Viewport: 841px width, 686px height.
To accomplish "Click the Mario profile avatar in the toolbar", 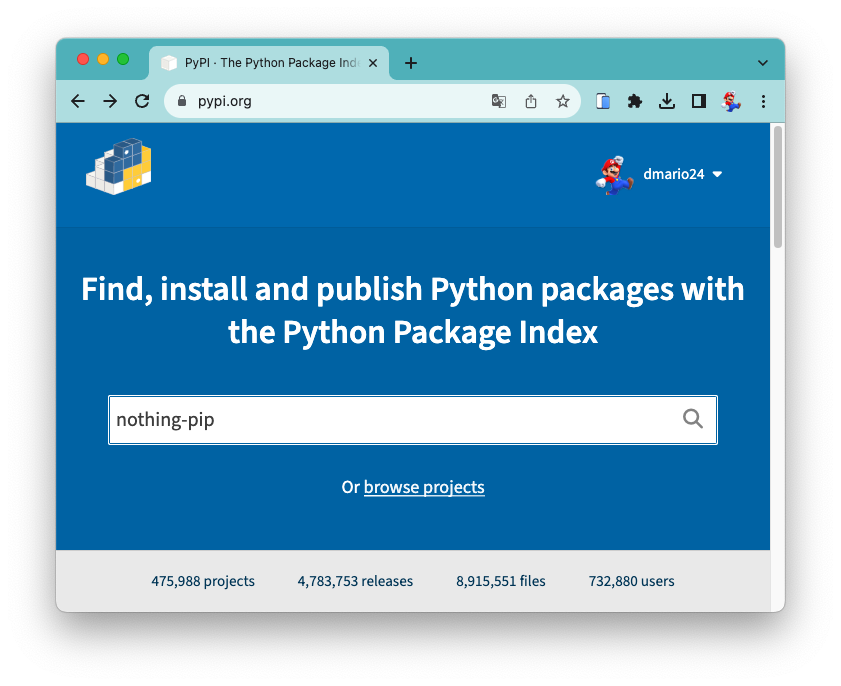I will click(731, 101).
